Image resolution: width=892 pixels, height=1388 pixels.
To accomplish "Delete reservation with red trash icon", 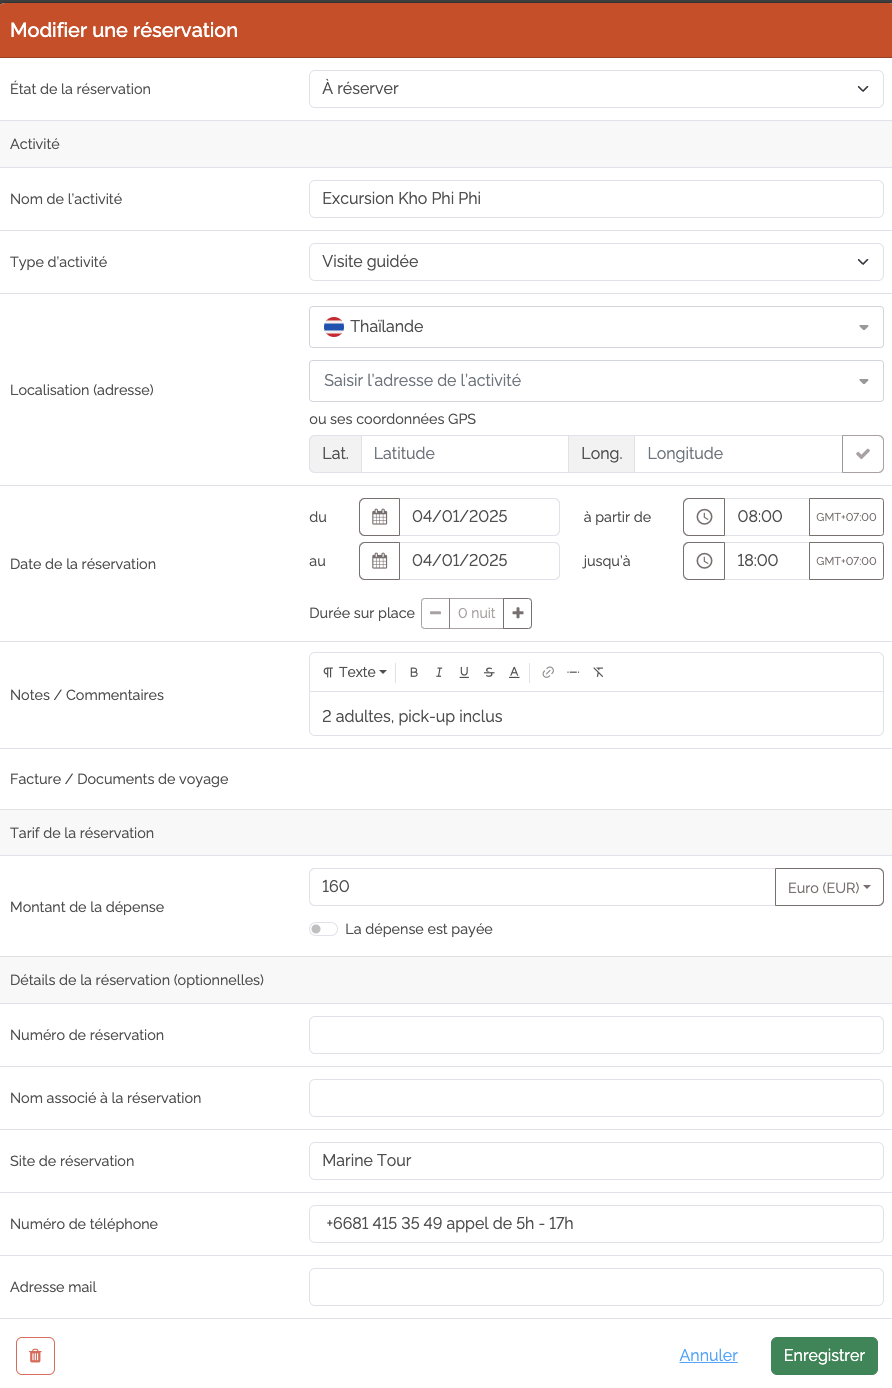I will click(x=35, y=1356).
